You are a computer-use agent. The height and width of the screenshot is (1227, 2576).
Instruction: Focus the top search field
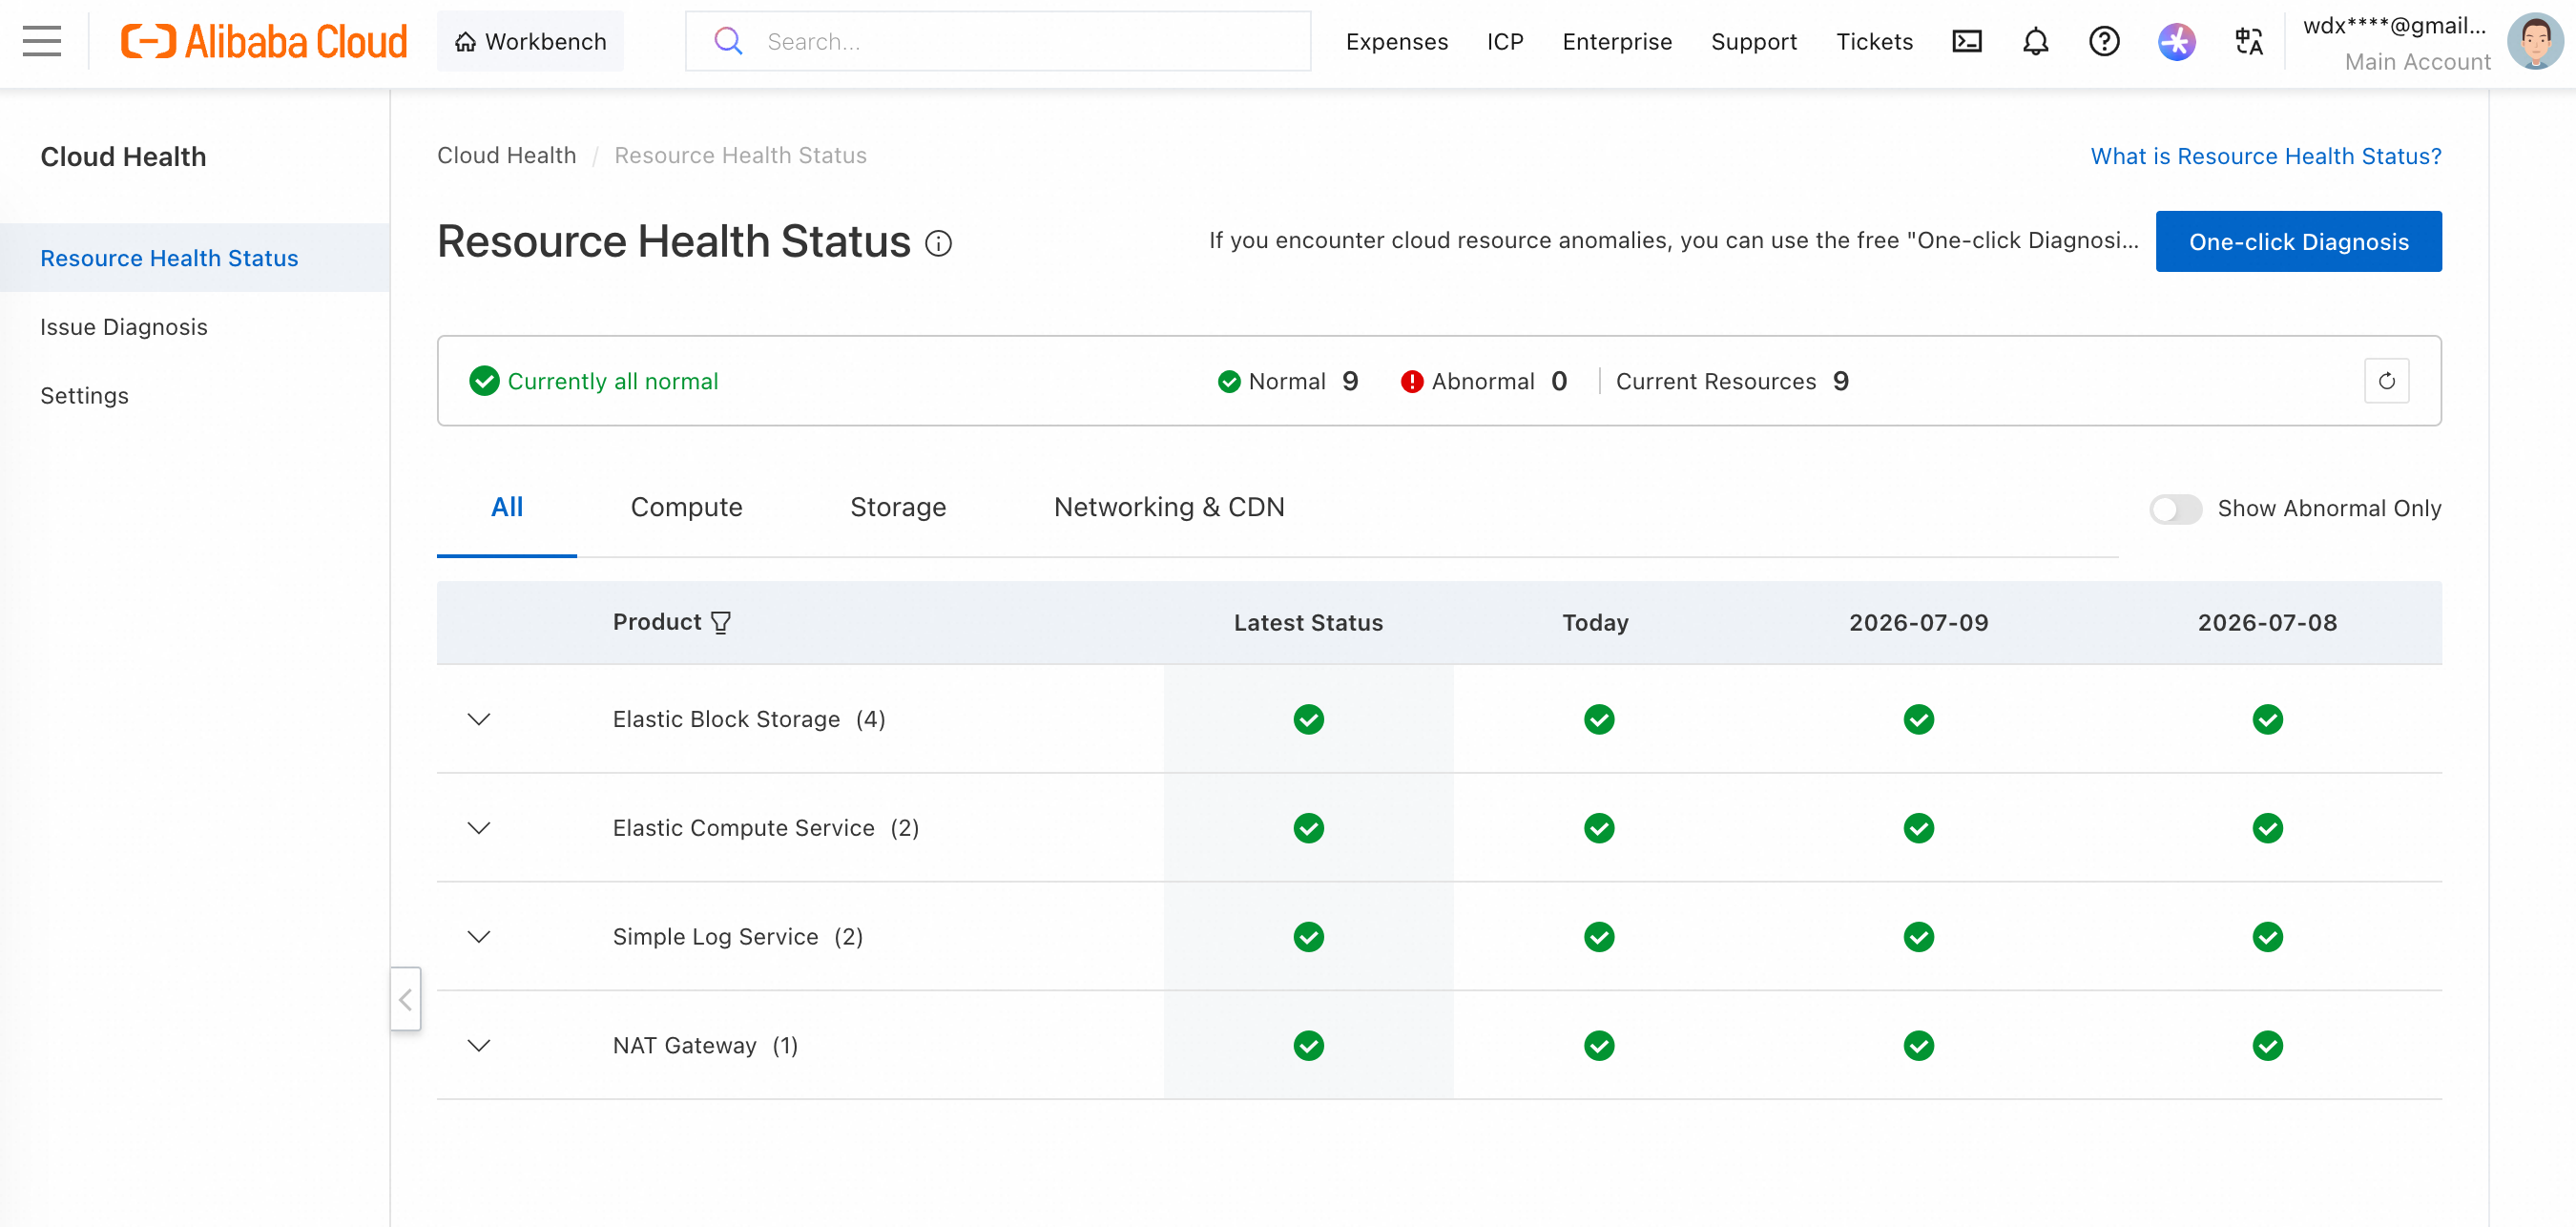click(997, 41)
